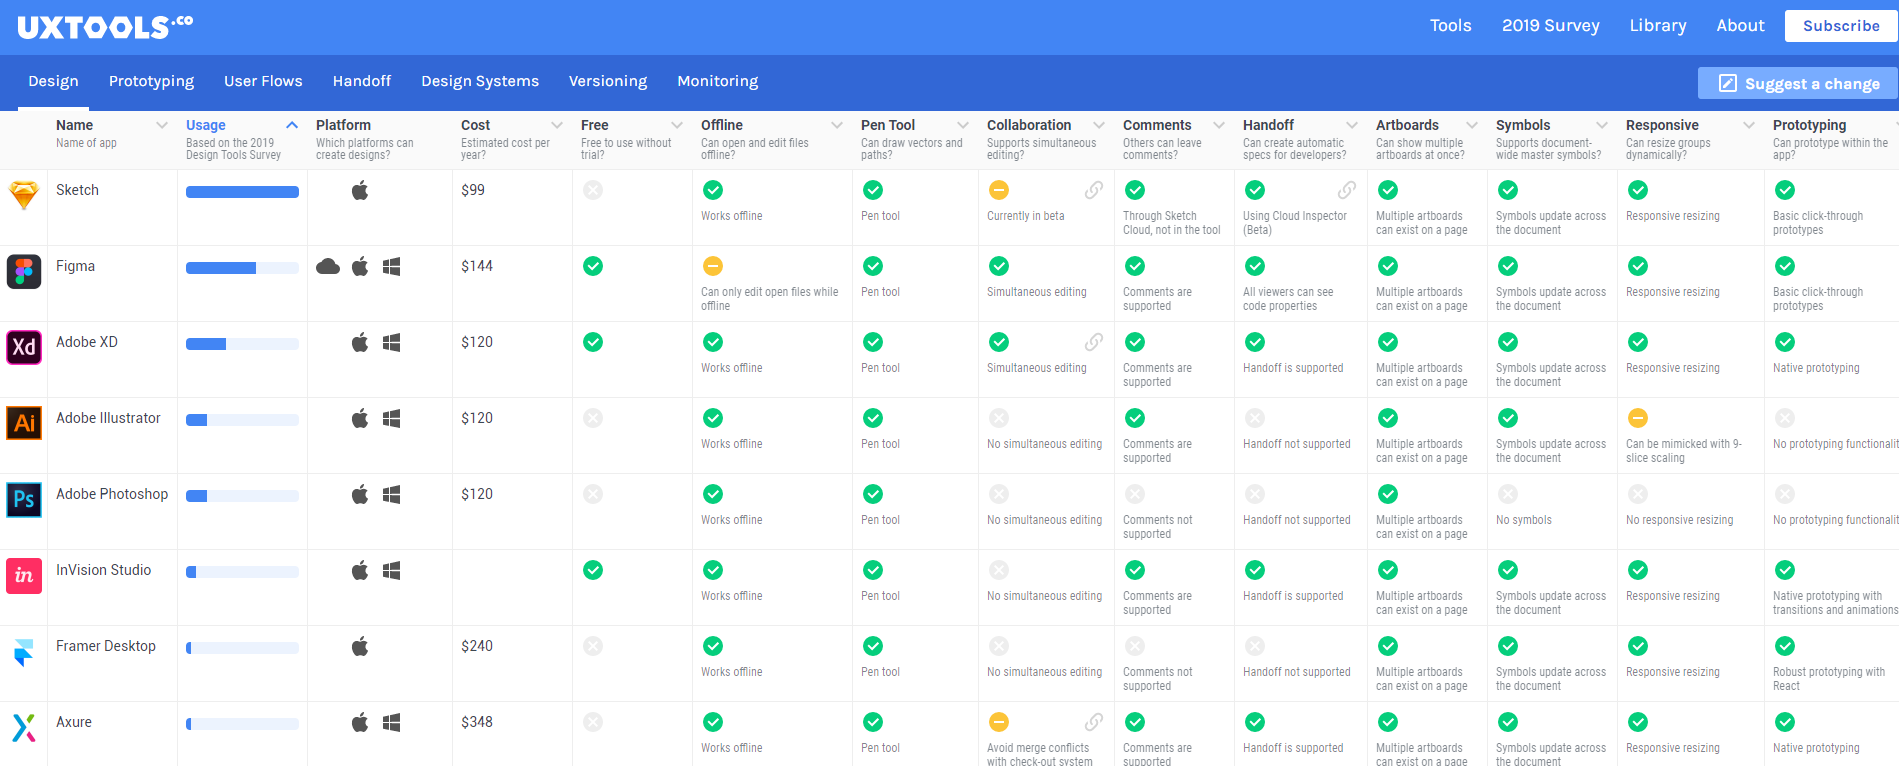Click Figma's cloud platform icon
This screenshot has height=766, width=1899.
tap(328, 266)
